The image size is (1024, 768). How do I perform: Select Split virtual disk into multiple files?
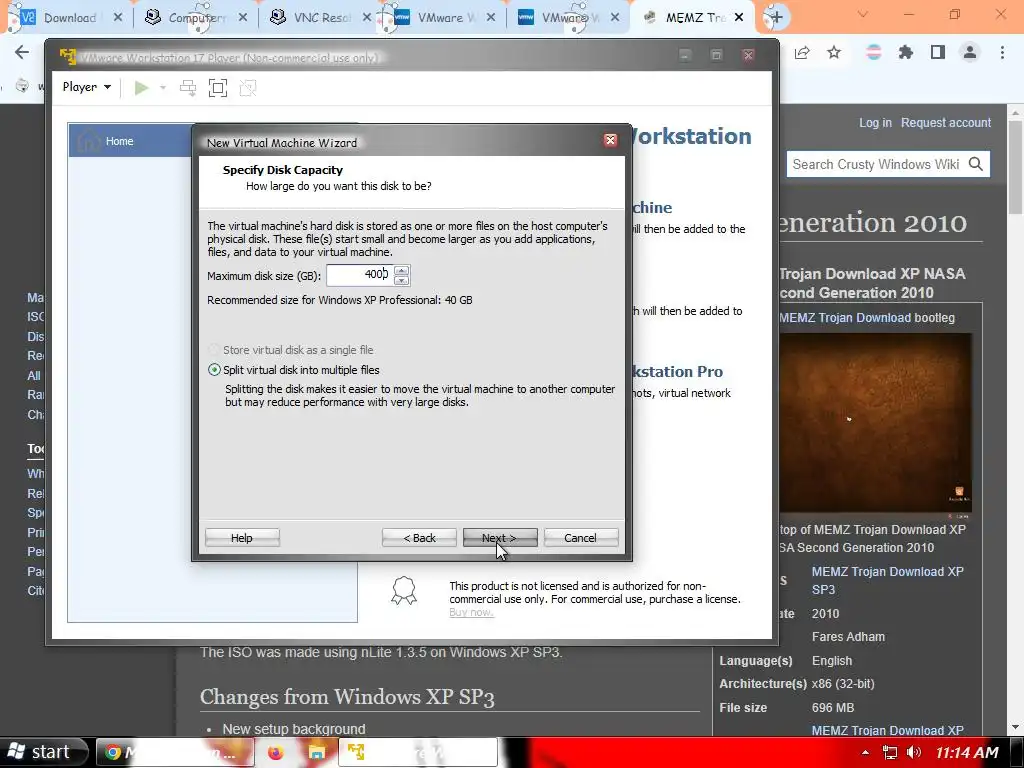pyautogui.click(x=294, y=370)
